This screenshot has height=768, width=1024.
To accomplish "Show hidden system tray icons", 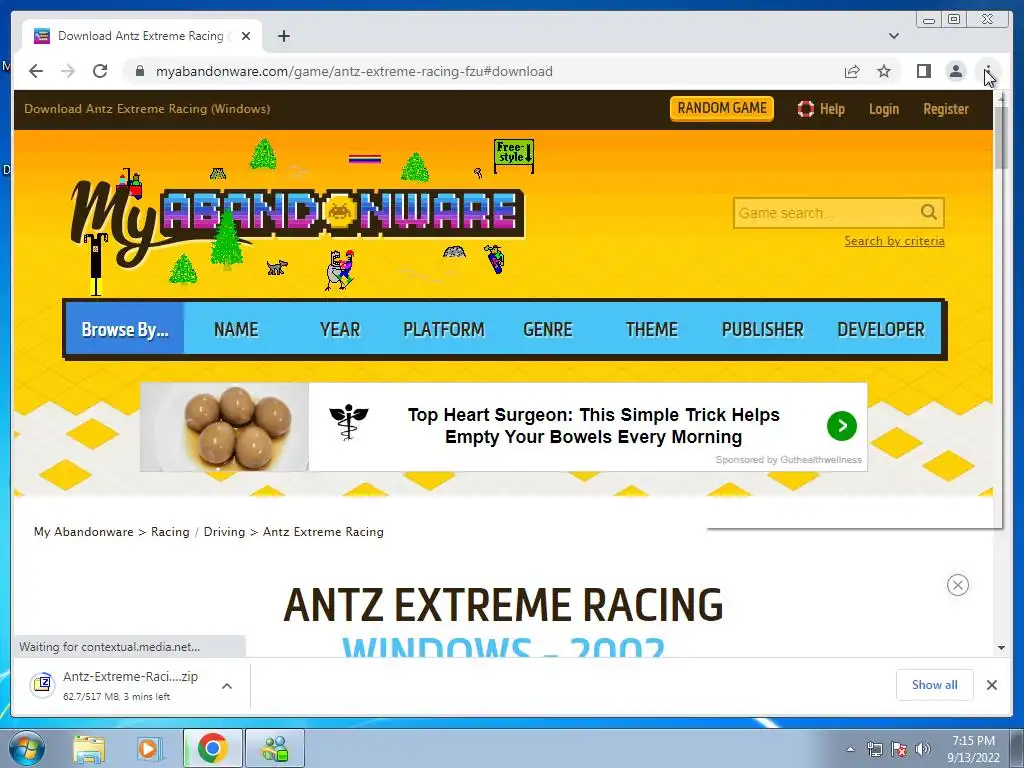I will (850, 749).
